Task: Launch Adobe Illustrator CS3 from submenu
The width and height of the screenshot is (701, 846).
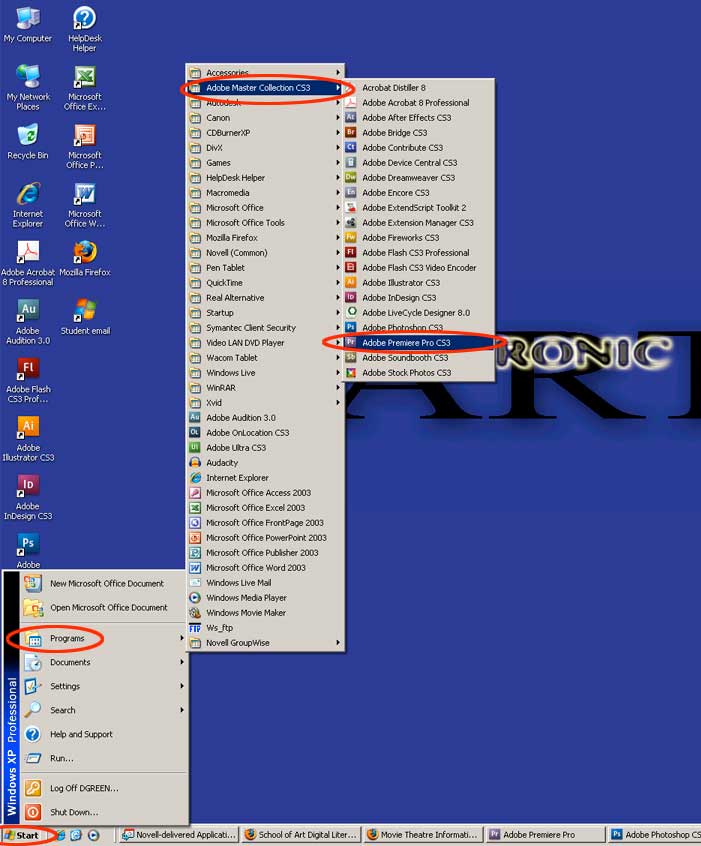Action: [x=419, y=283]
